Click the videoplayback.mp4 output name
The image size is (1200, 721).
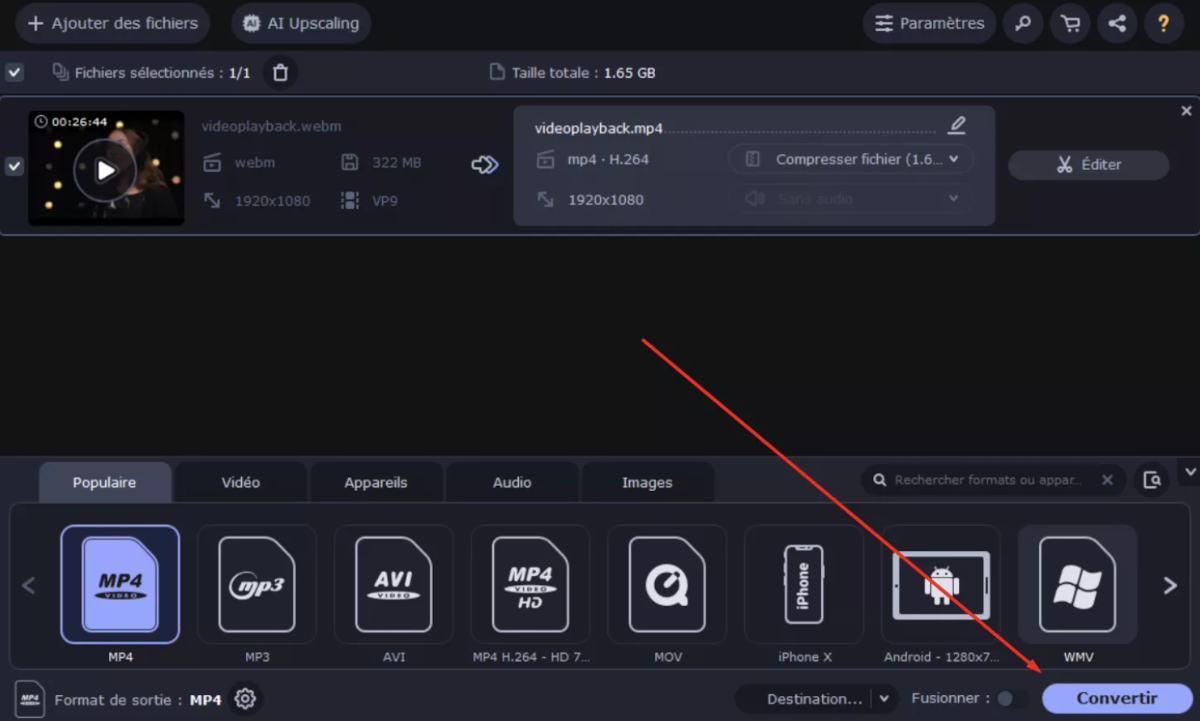click(x=599, y=129)
